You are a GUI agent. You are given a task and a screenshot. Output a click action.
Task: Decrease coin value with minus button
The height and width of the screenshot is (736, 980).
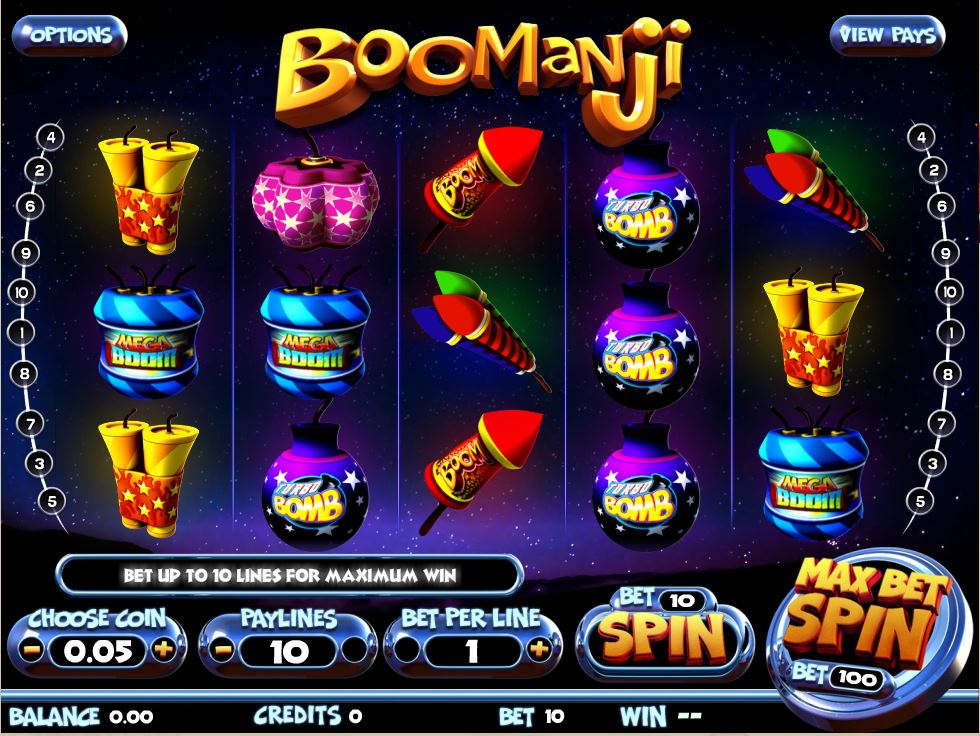tap(31, 651)
